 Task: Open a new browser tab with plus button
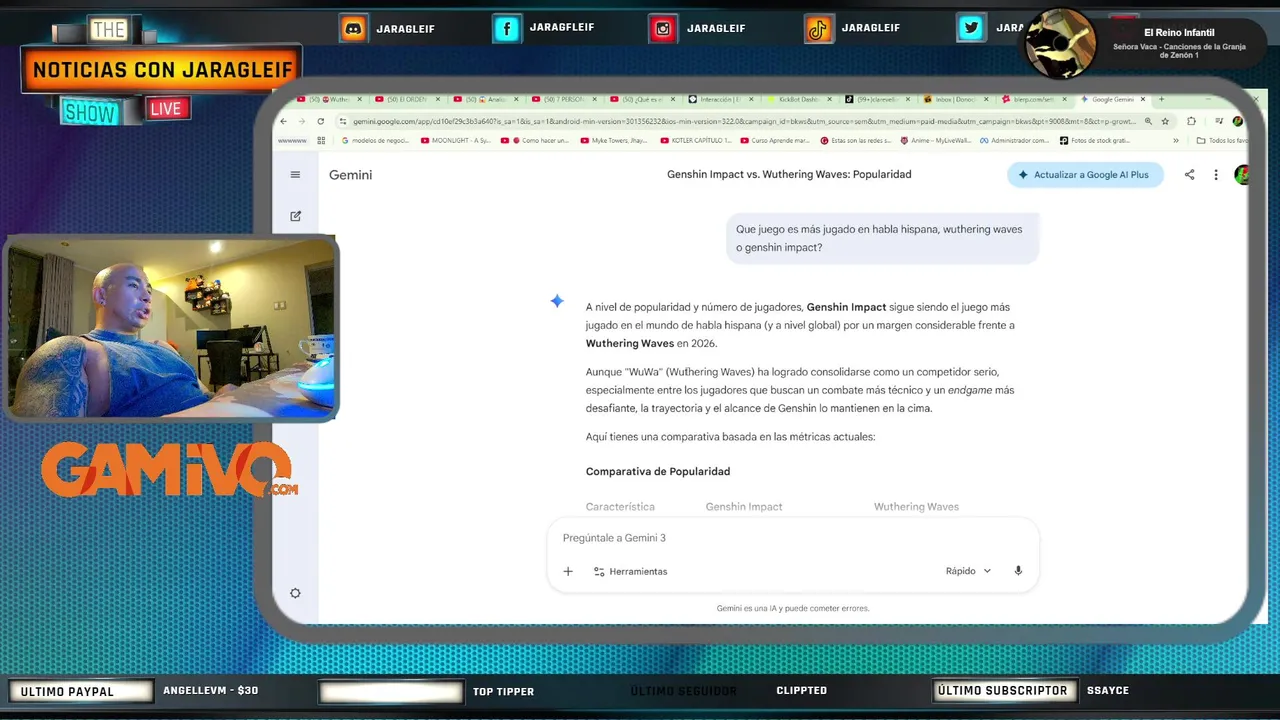point(1161,99)
